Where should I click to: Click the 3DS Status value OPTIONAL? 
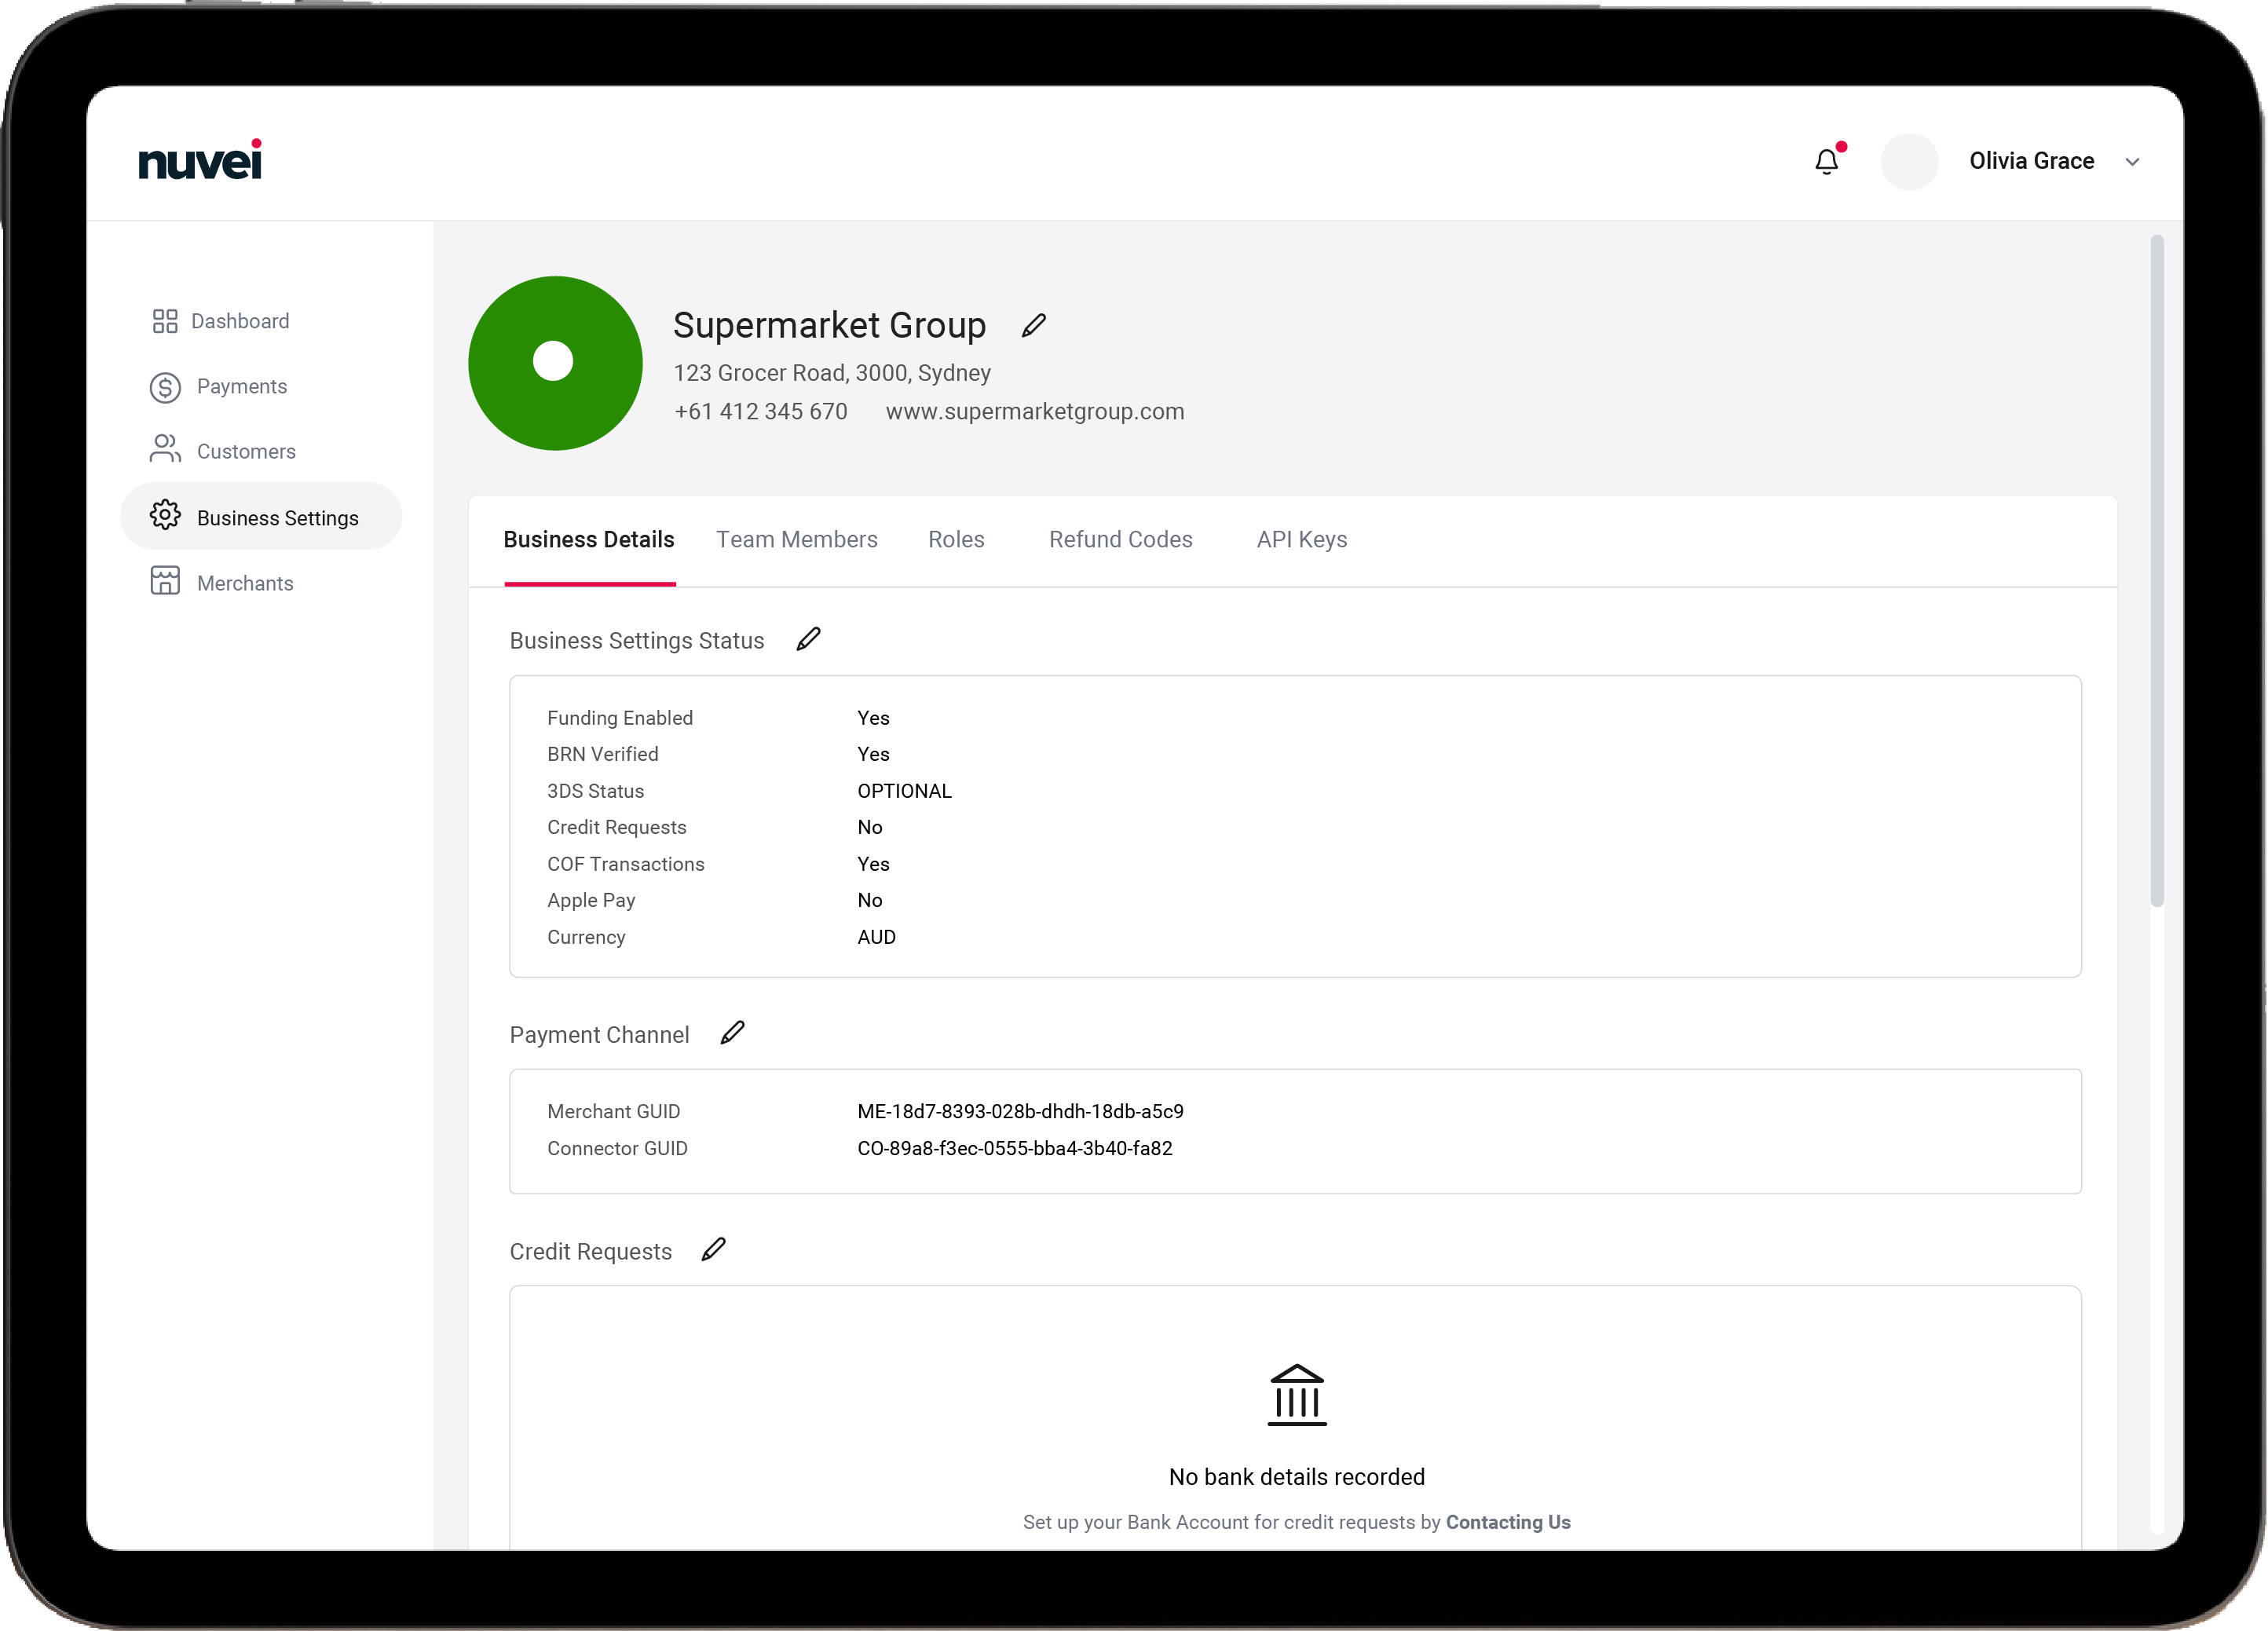point(904,791)
